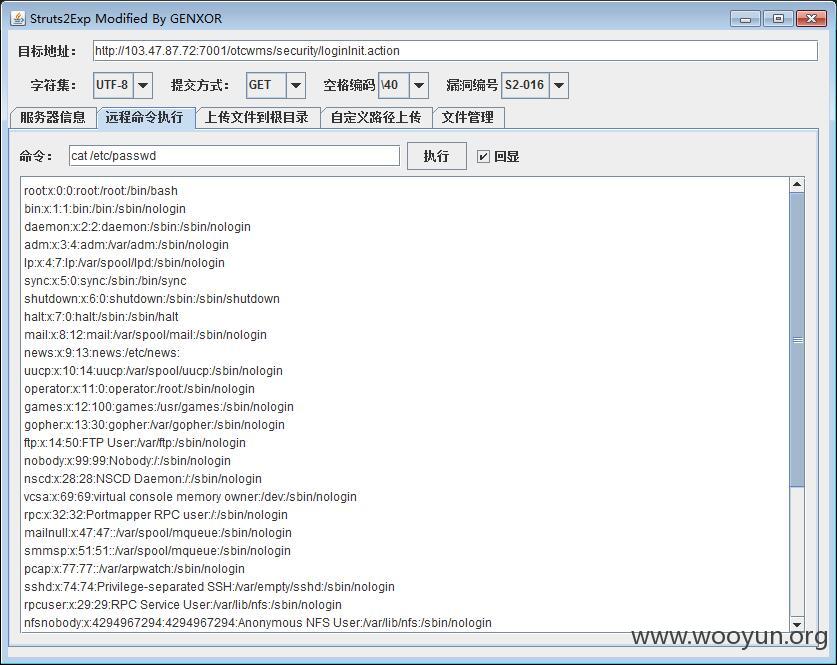Go to the 自定义路径上传 tab

(x=376, y=117)
